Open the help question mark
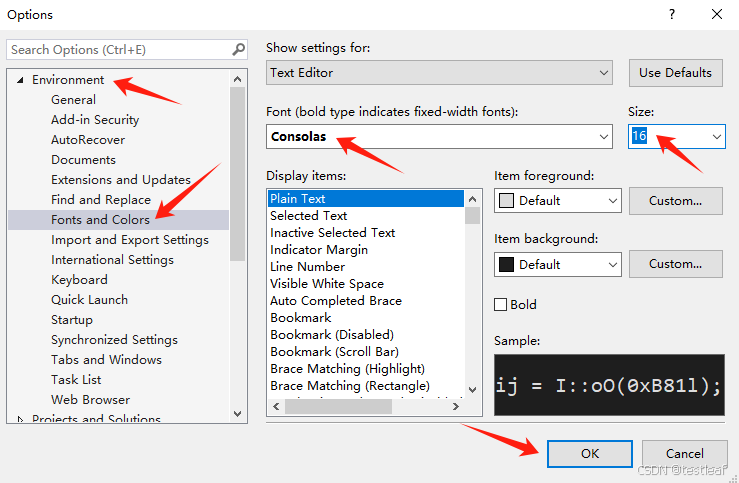Viewport: 739px width, 483px height. (672, 14)
